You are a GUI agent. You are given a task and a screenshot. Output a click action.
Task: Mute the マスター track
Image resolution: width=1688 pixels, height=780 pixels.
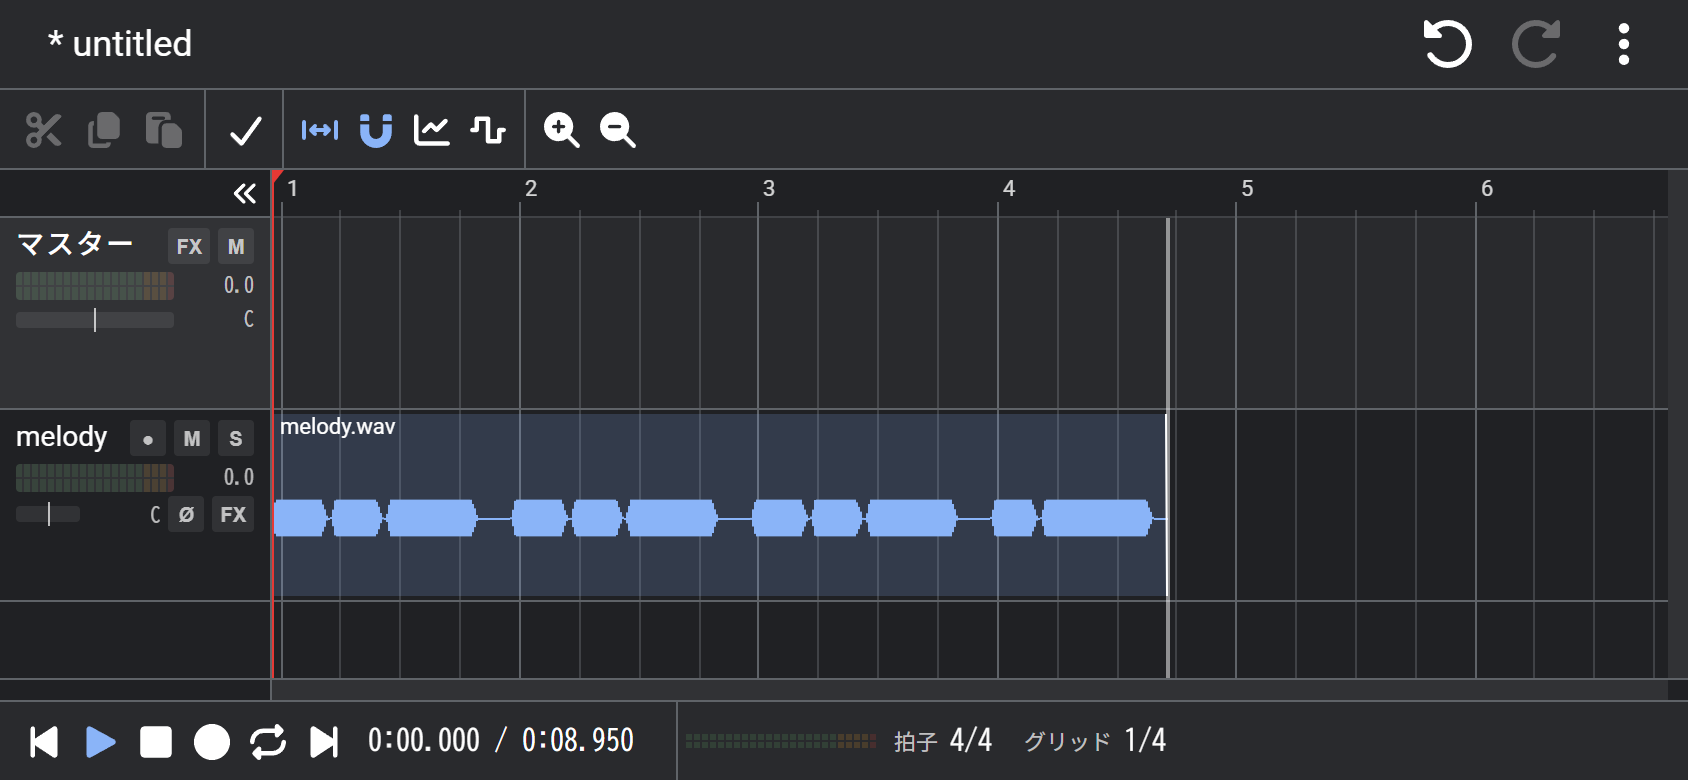tap(236, 246)
